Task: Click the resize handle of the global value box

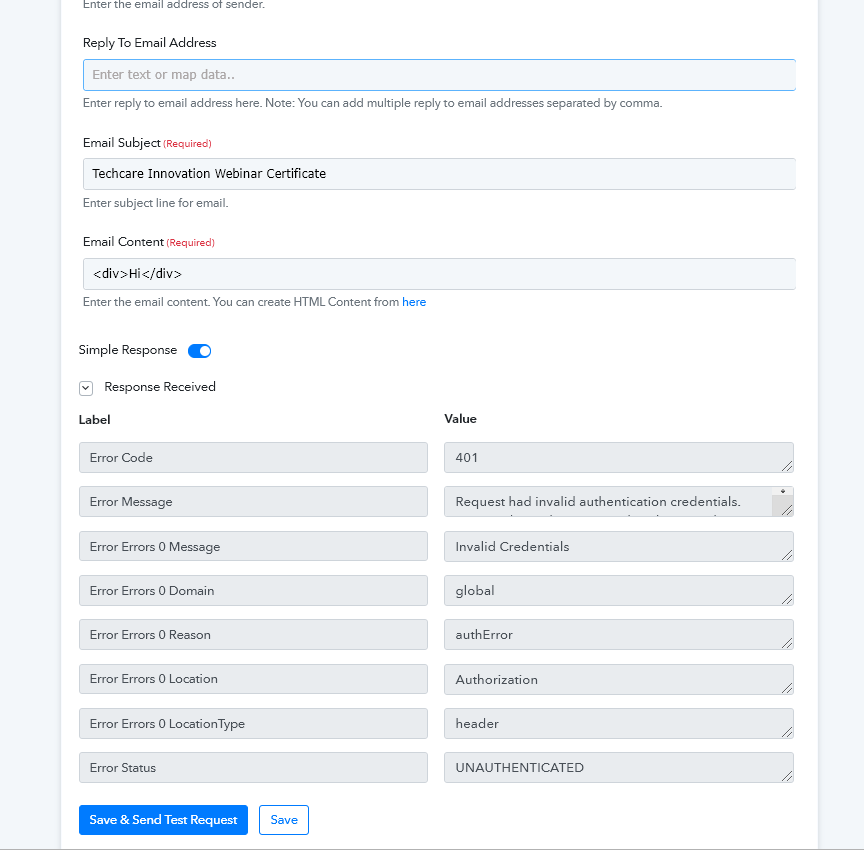Action: [x=787, y=599]
